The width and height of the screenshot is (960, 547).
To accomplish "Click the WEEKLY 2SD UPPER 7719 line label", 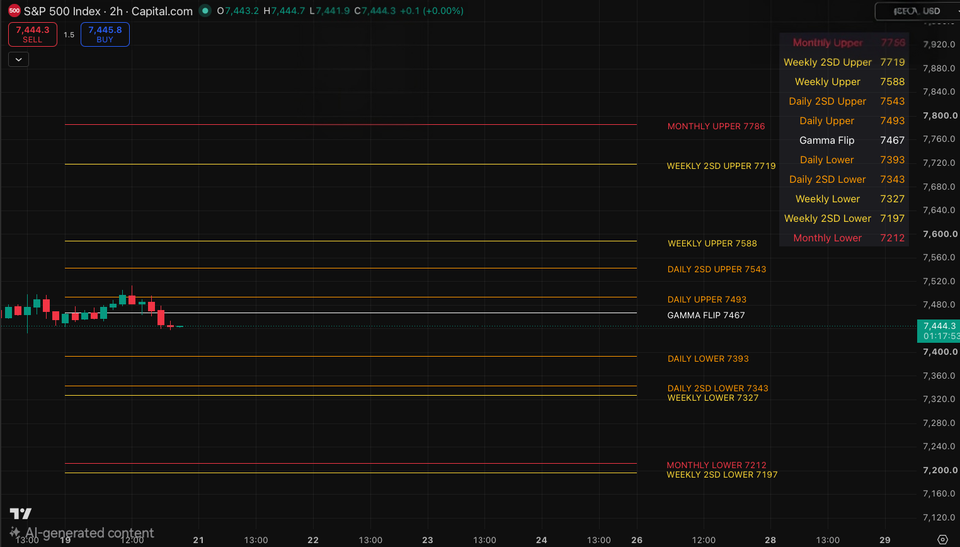I will 721,166.
